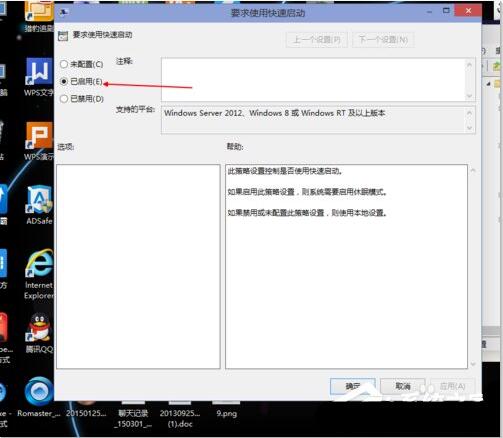The image size is (503, 438).
Task: Maximize the 要求使用快速启动 dialog
Action: click(446, 11)
